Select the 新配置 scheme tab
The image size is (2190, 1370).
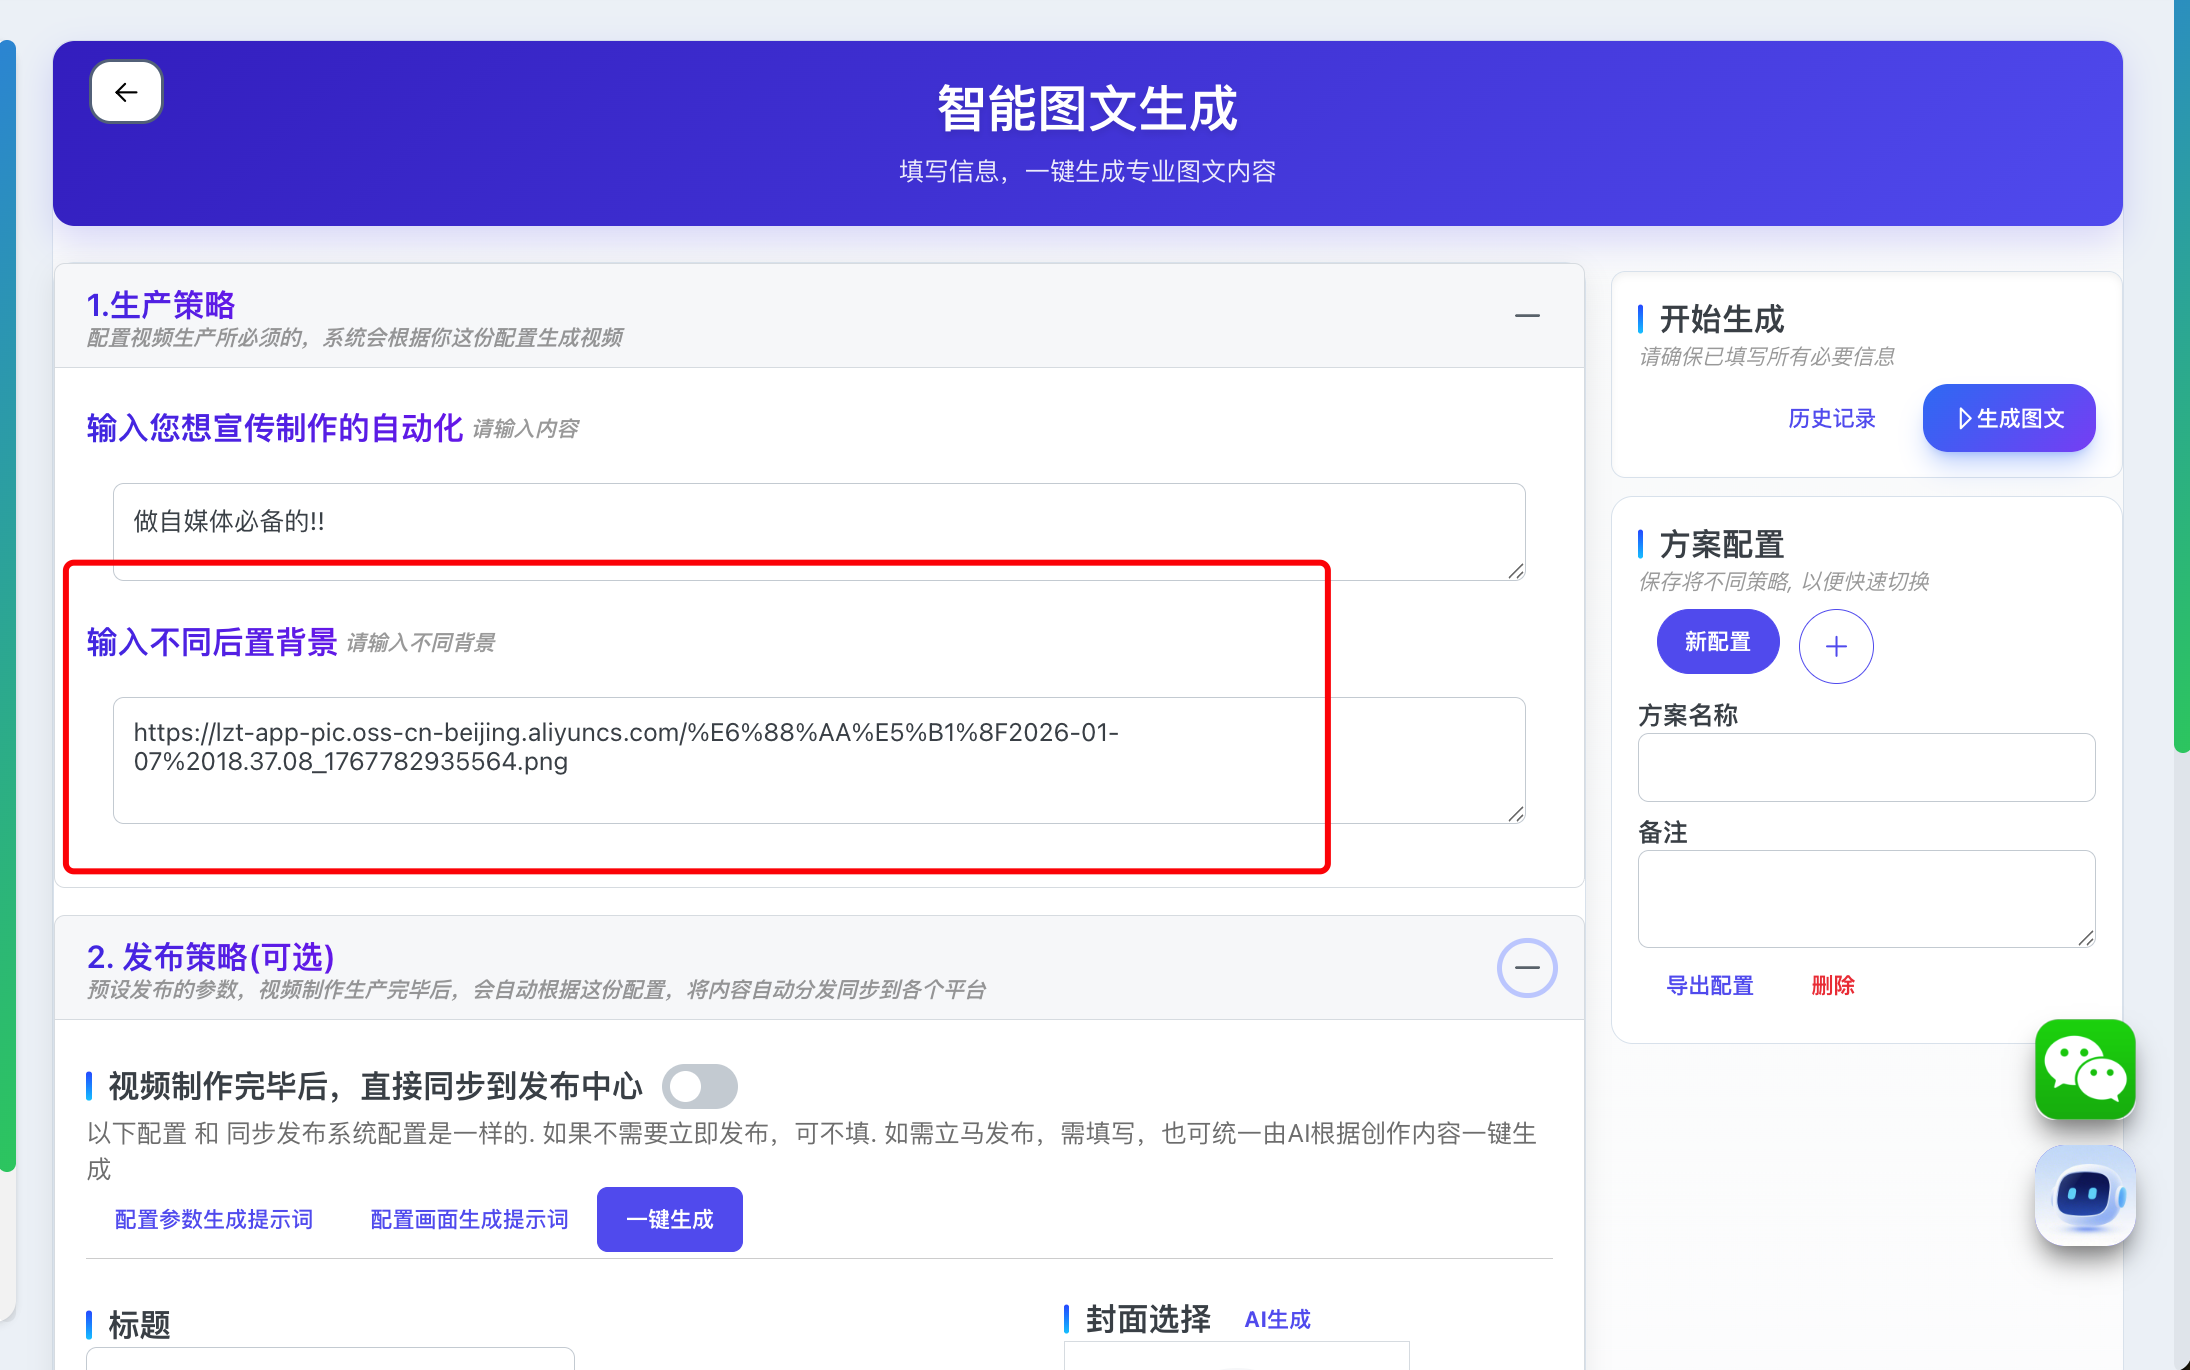point(1717,642)
